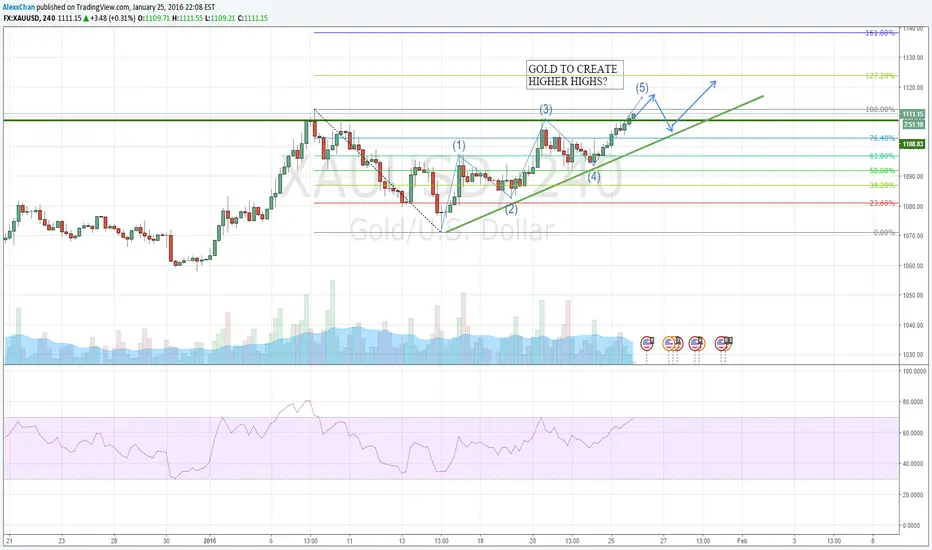The image size is (932, 550).
Task: Open the AlexxChan author profile link
Action: [18, 7]
